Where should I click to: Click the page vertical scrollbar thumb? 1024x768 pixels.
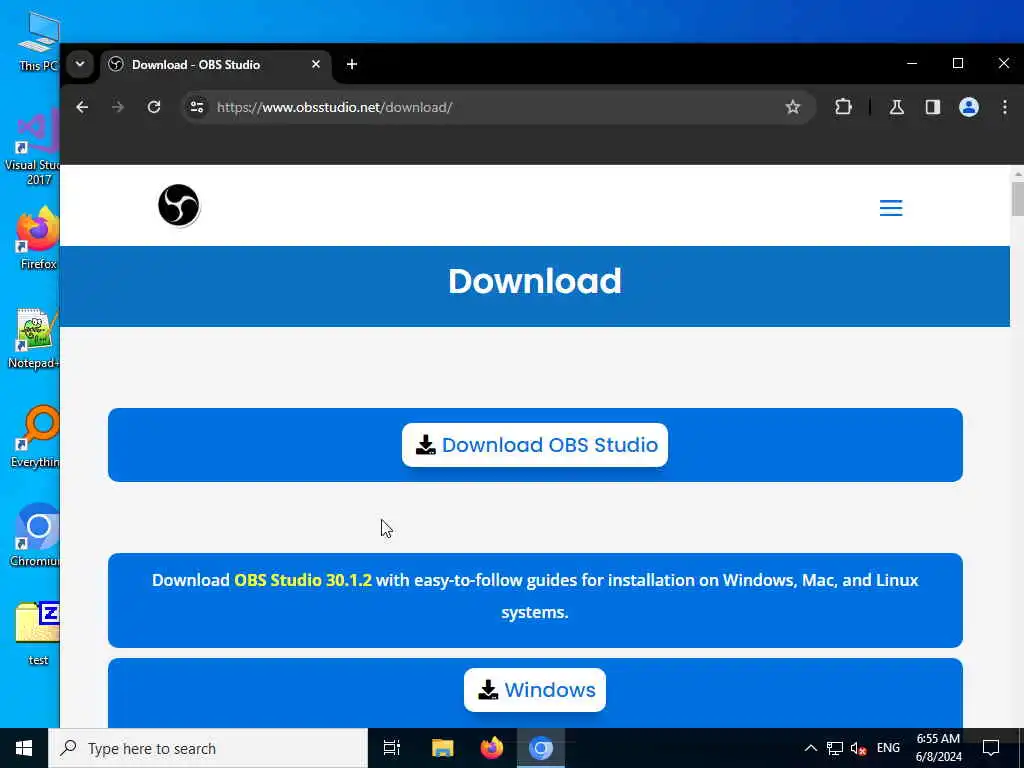(1017, 198)
